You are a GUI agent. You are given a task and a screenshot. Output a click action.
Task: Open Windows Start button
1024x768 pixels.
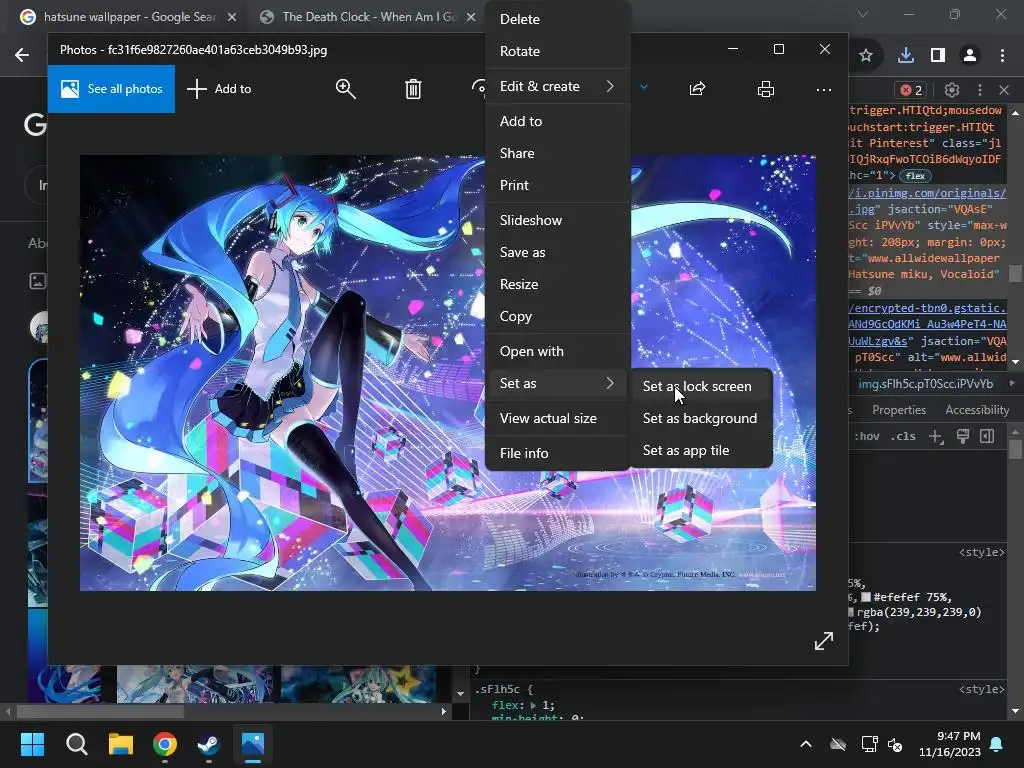pyautogui.click(x=32, y=744)
